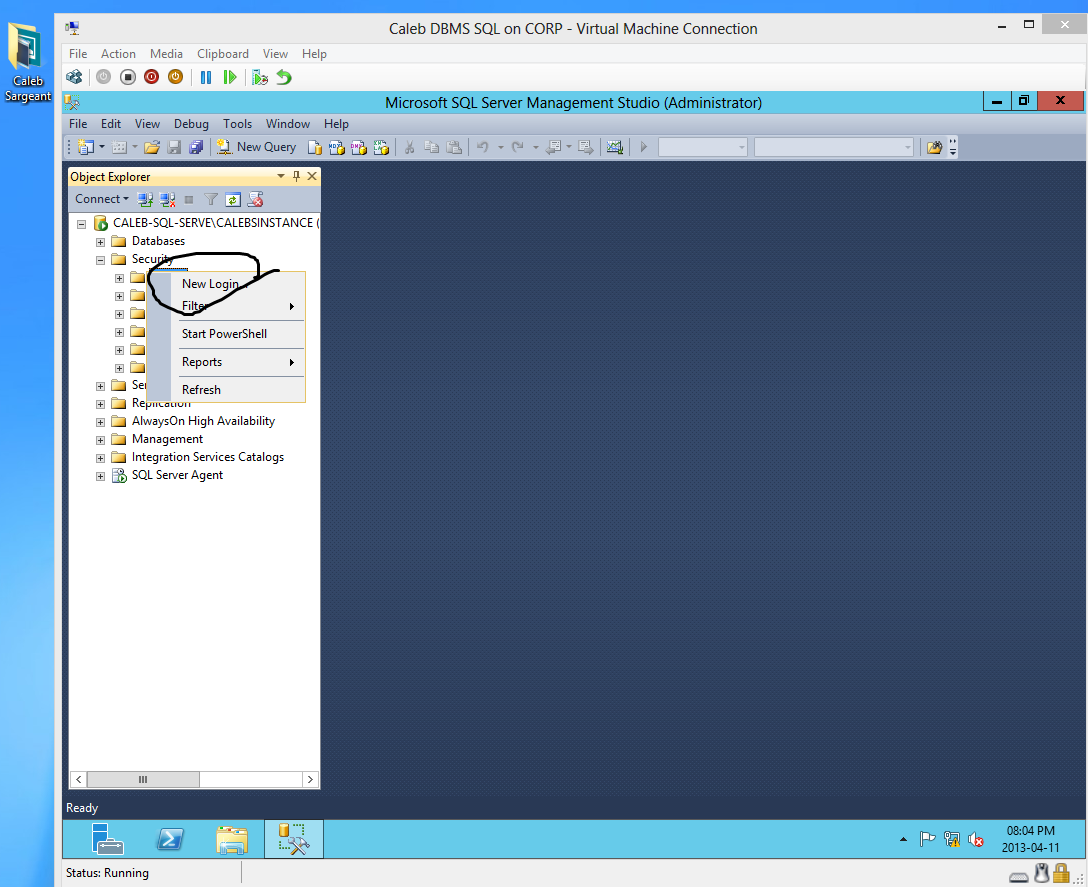Viewport: 1088px width, 887px height.
Task: Pause the virtual machine
Action: point(206,77)
